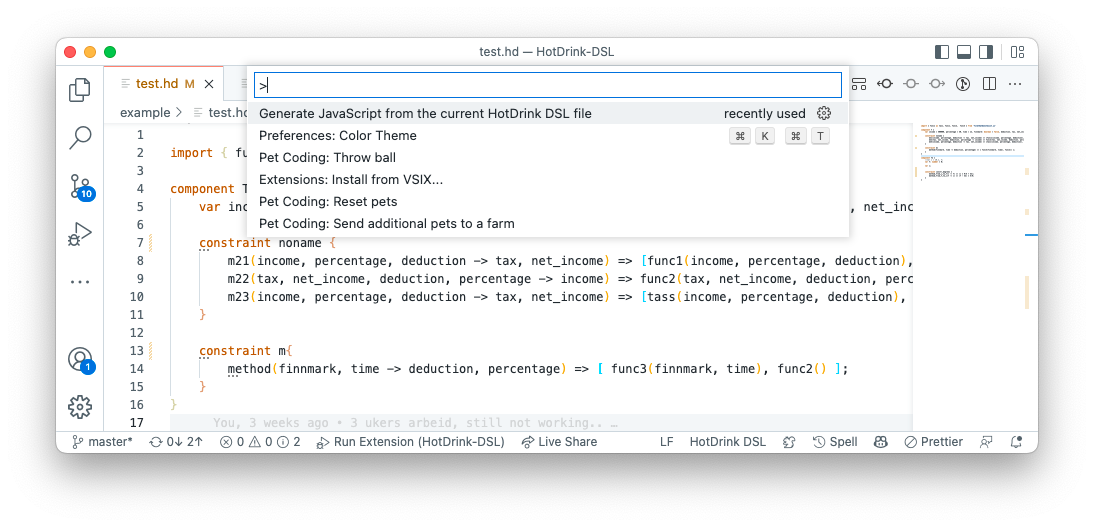Select Preferences: Color Theme command
Screen dimensions: 1094x527
point(548,135)
